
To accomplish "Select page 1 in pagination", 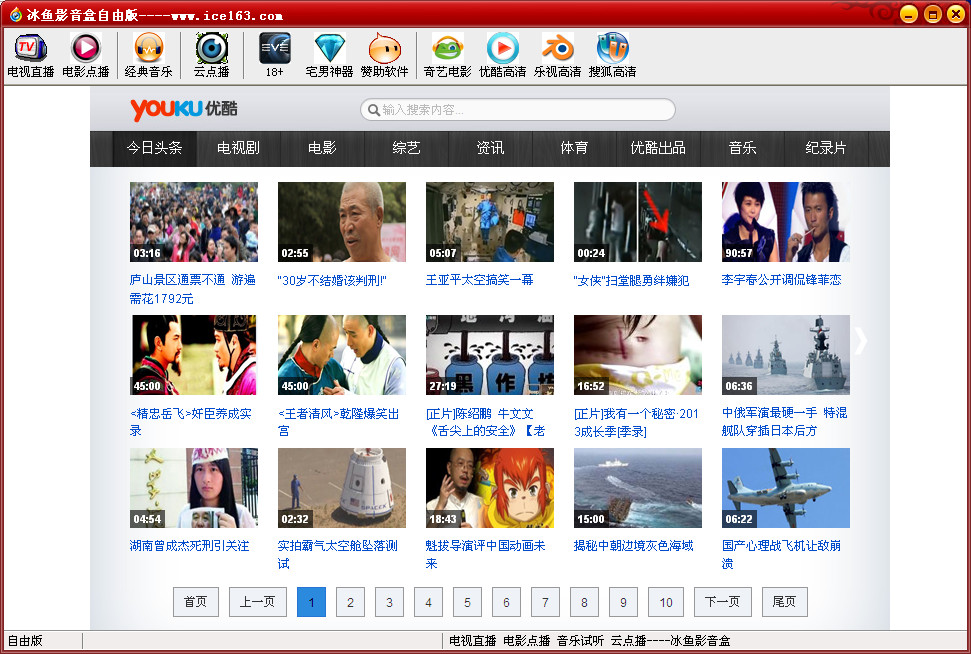I will [x=311, y=602].
